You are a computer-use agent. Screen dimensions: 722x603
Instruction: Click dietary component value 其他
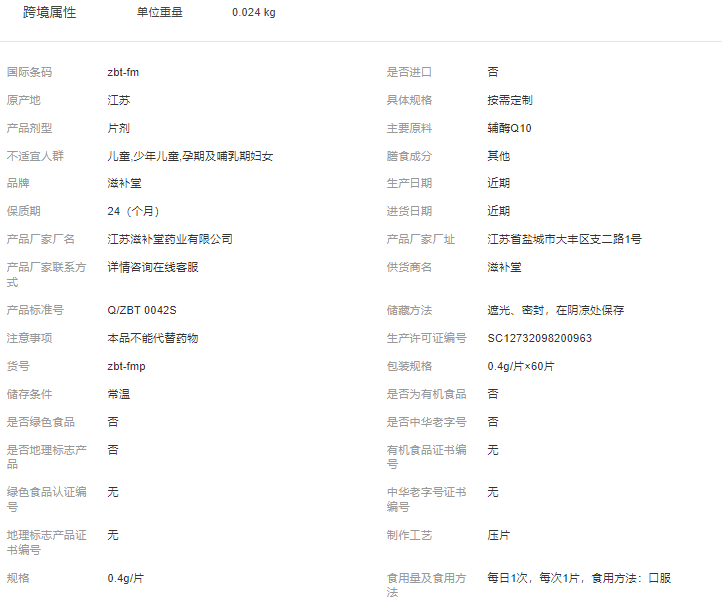[x=499, y=157]
